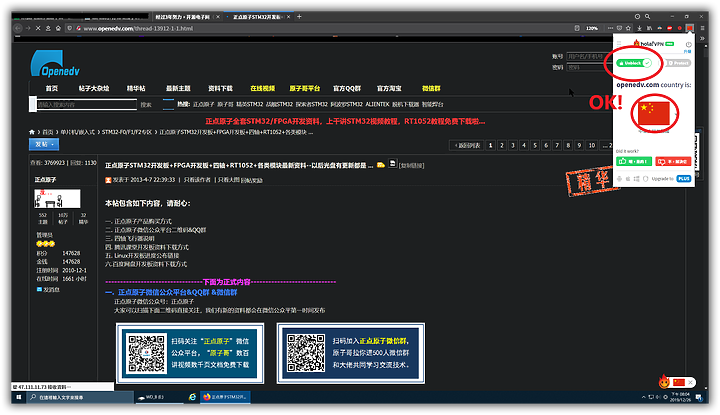Click 最新主题 in forum navigation
720x415 pixels.
(178, 88)
